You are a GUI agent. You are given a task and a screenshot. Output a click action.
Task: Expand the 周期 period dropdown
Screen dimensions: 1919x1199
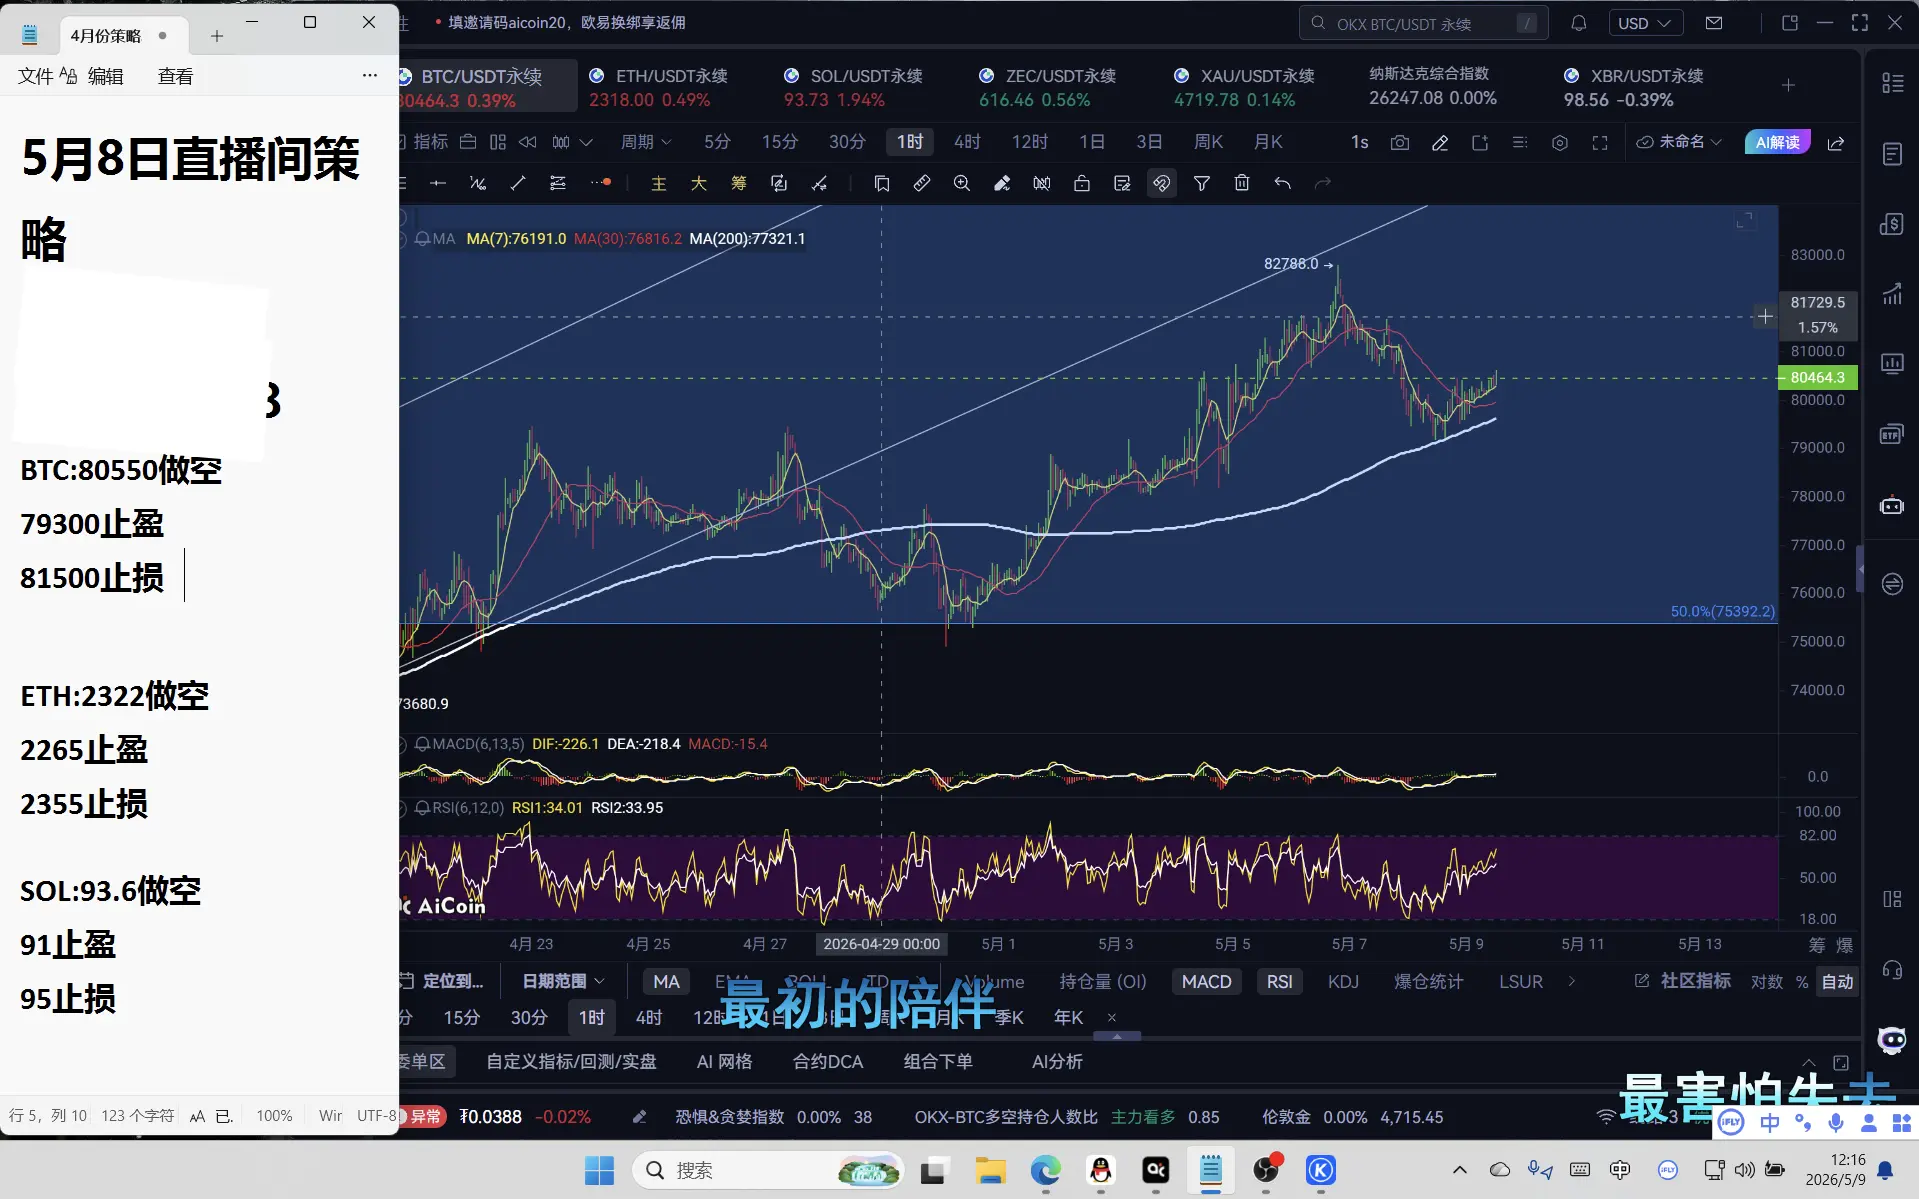click(x=646, y=142)
